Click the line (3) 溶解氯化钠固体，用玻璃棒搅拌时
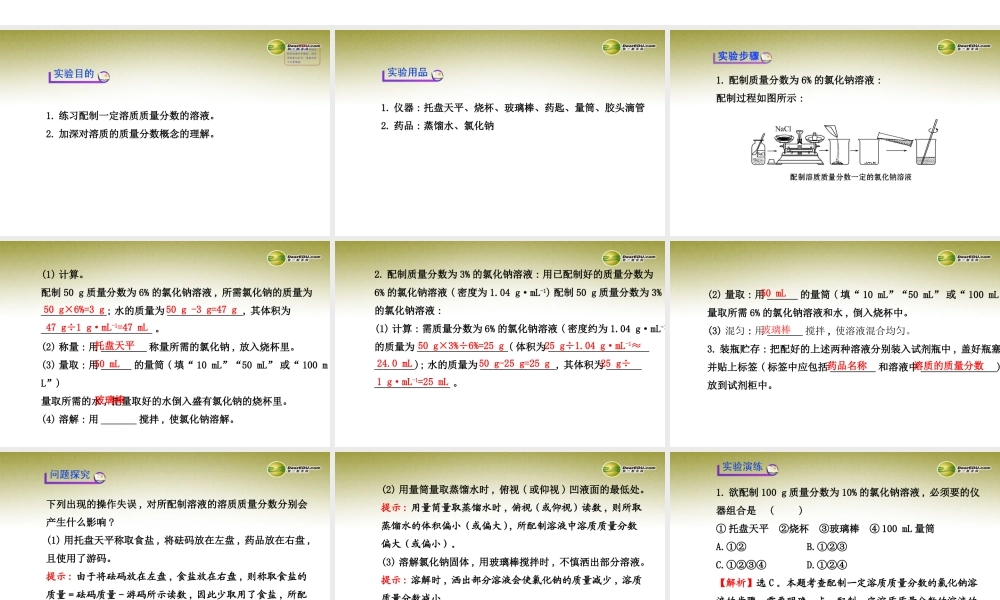This screenshot has width=1000, height=600. pyautogui.click(x=515, y=562)
